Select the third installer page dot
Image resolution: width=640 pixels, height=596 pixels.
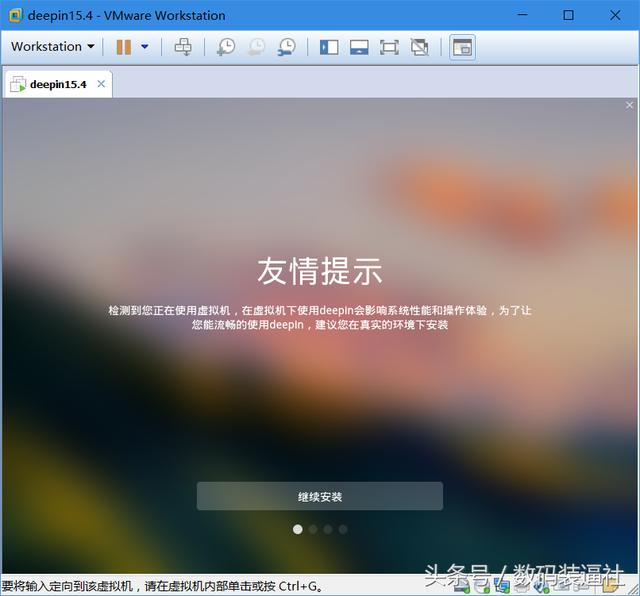[x=328, y=529]
